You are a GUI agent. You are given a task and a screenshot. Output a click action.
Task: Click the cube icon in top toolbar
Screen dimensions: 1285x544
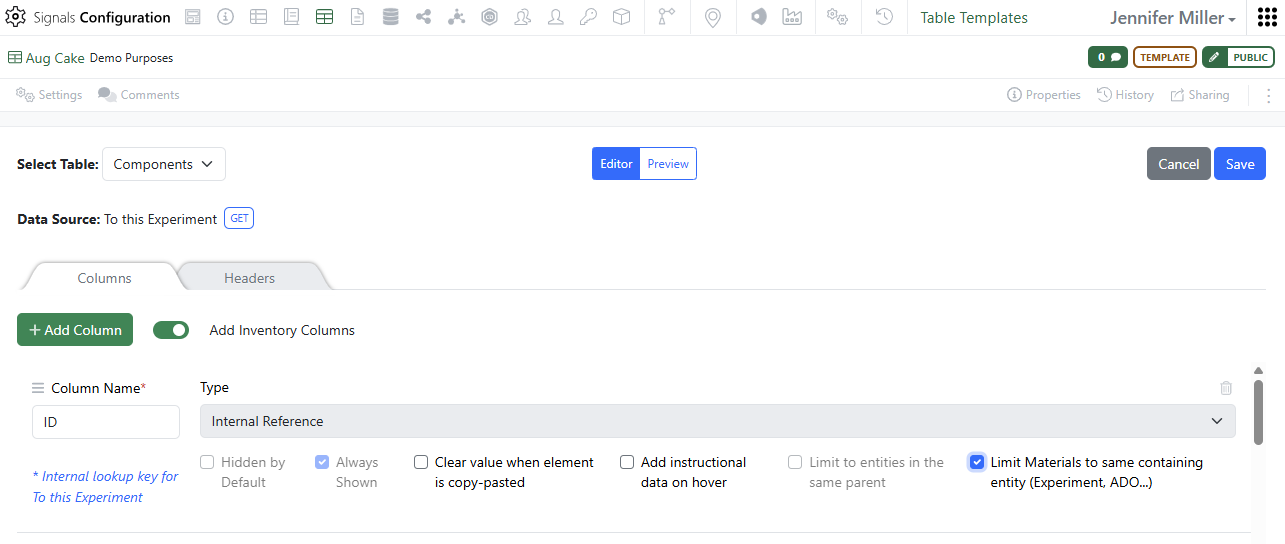[622, 17]
